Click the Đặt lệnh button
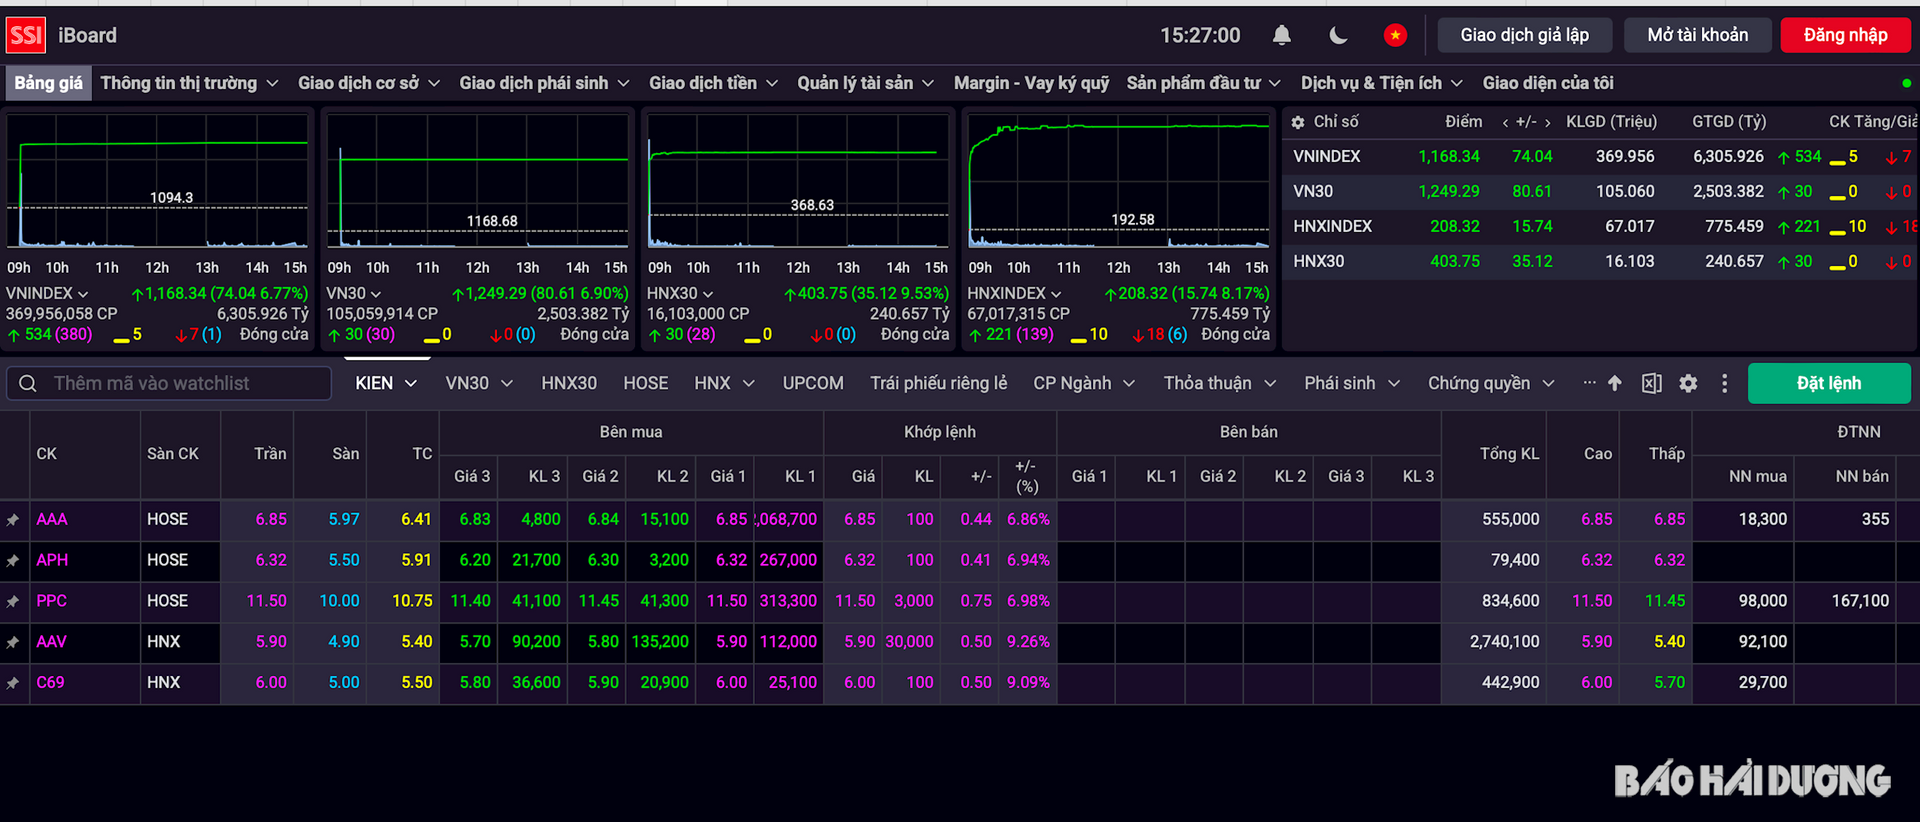This screenshot has height=822, width=1920. pyautogui.click(x=1829, y=383)
